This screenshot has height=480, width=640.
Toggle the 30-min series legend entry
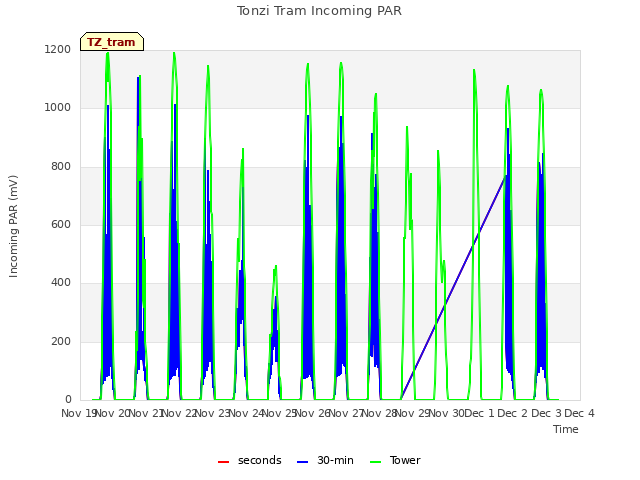(x=325, y=460)
